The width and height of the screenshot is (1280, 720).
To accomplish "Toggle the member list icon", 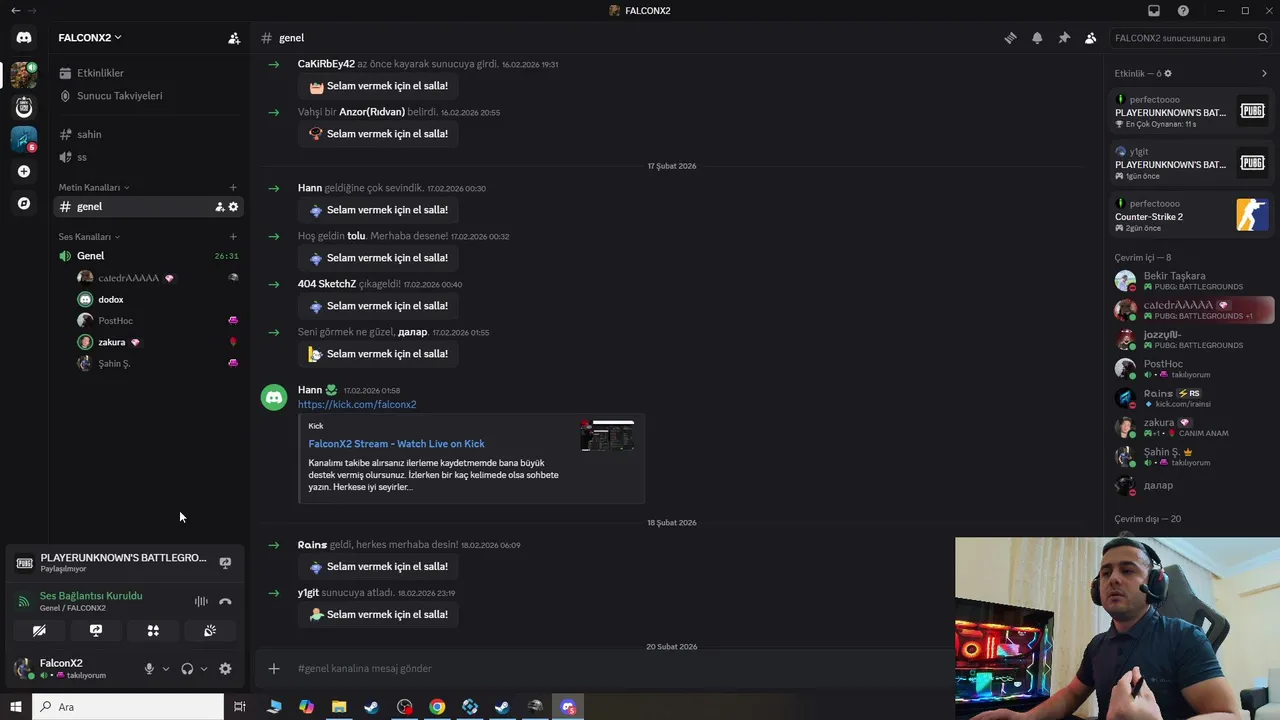I will pos(1091,38).
